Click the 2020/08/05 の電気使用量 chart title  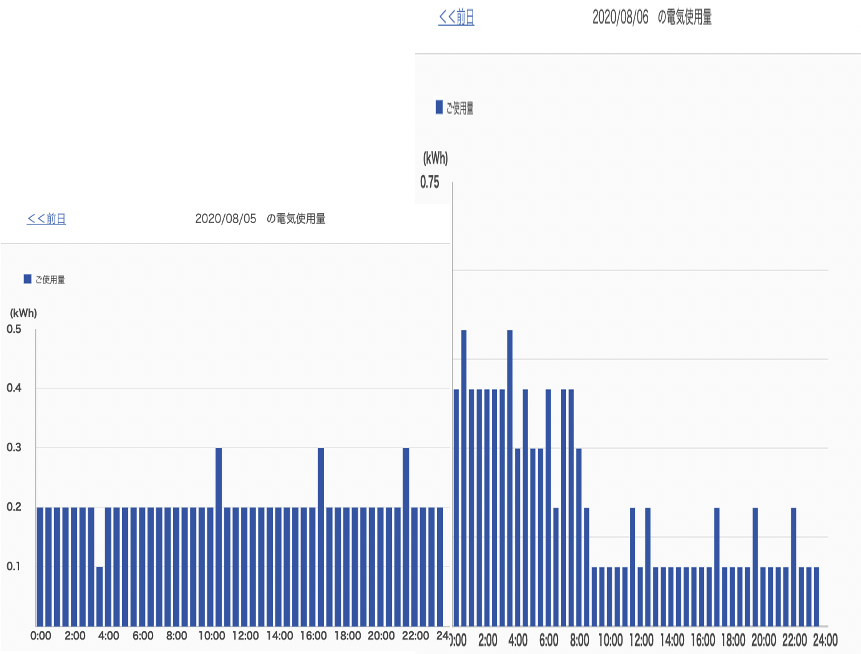click(x=260, y=218)
